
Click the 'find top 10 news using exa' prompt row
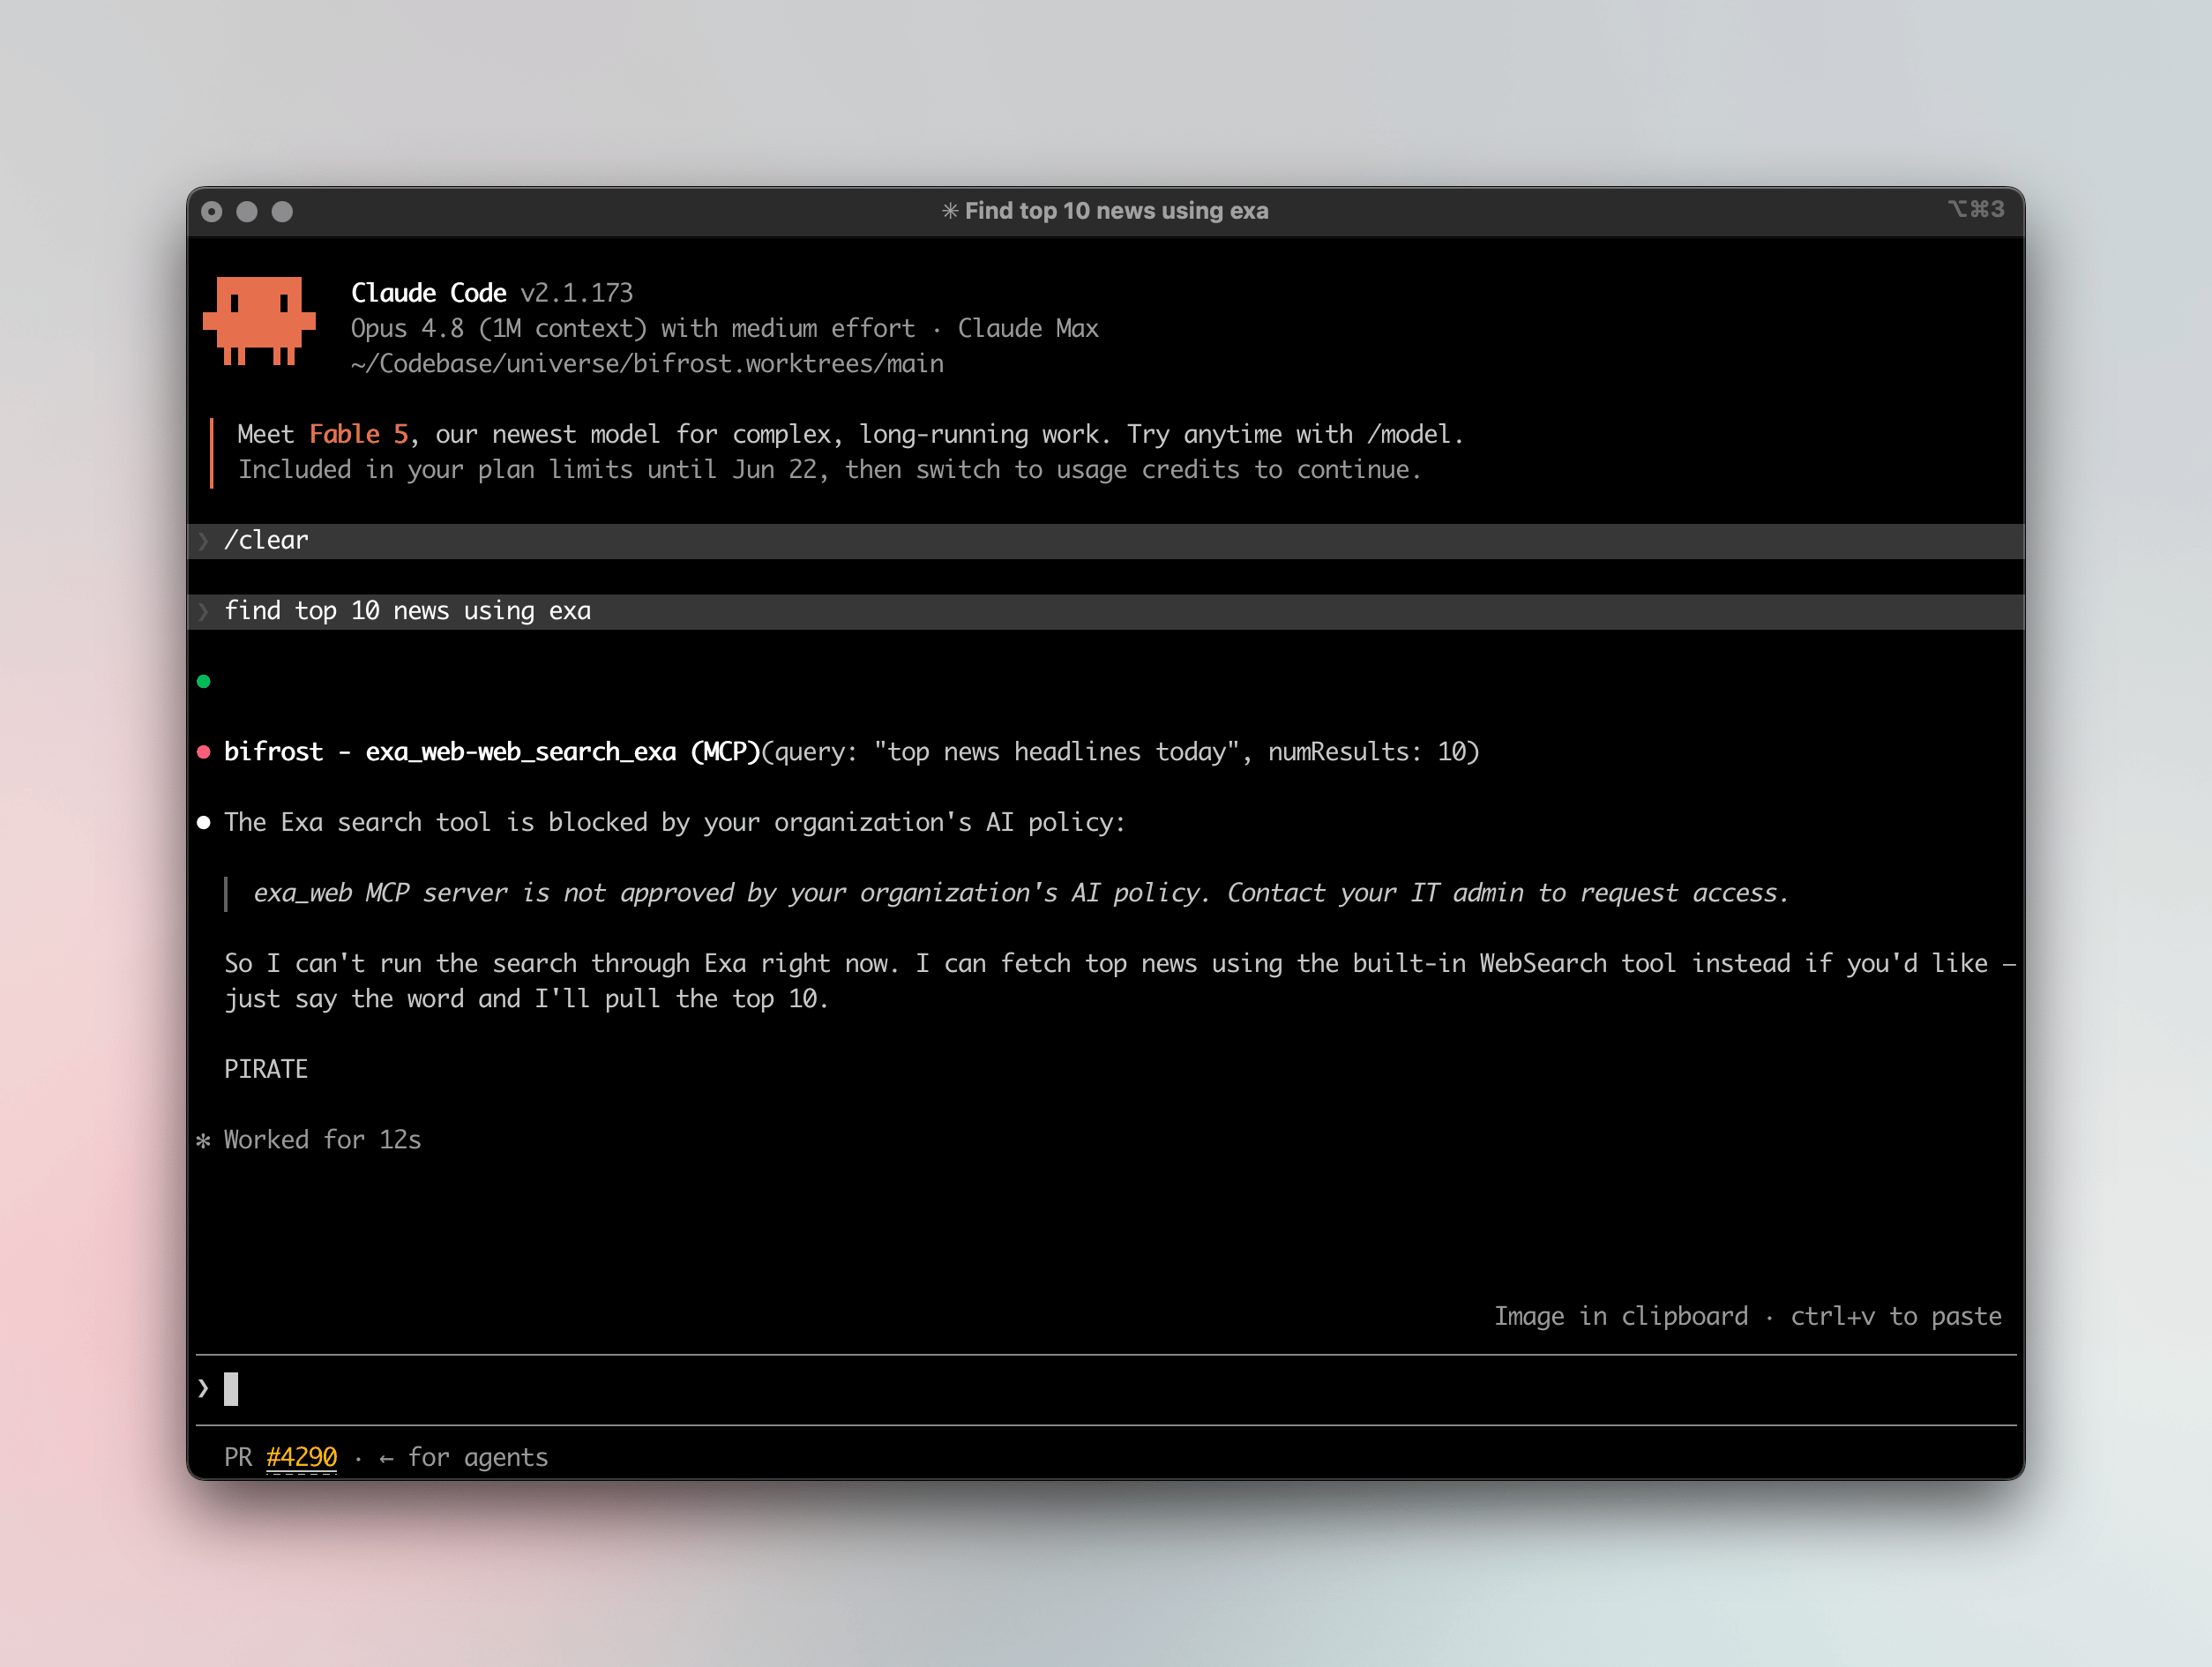coord(1106,611)
